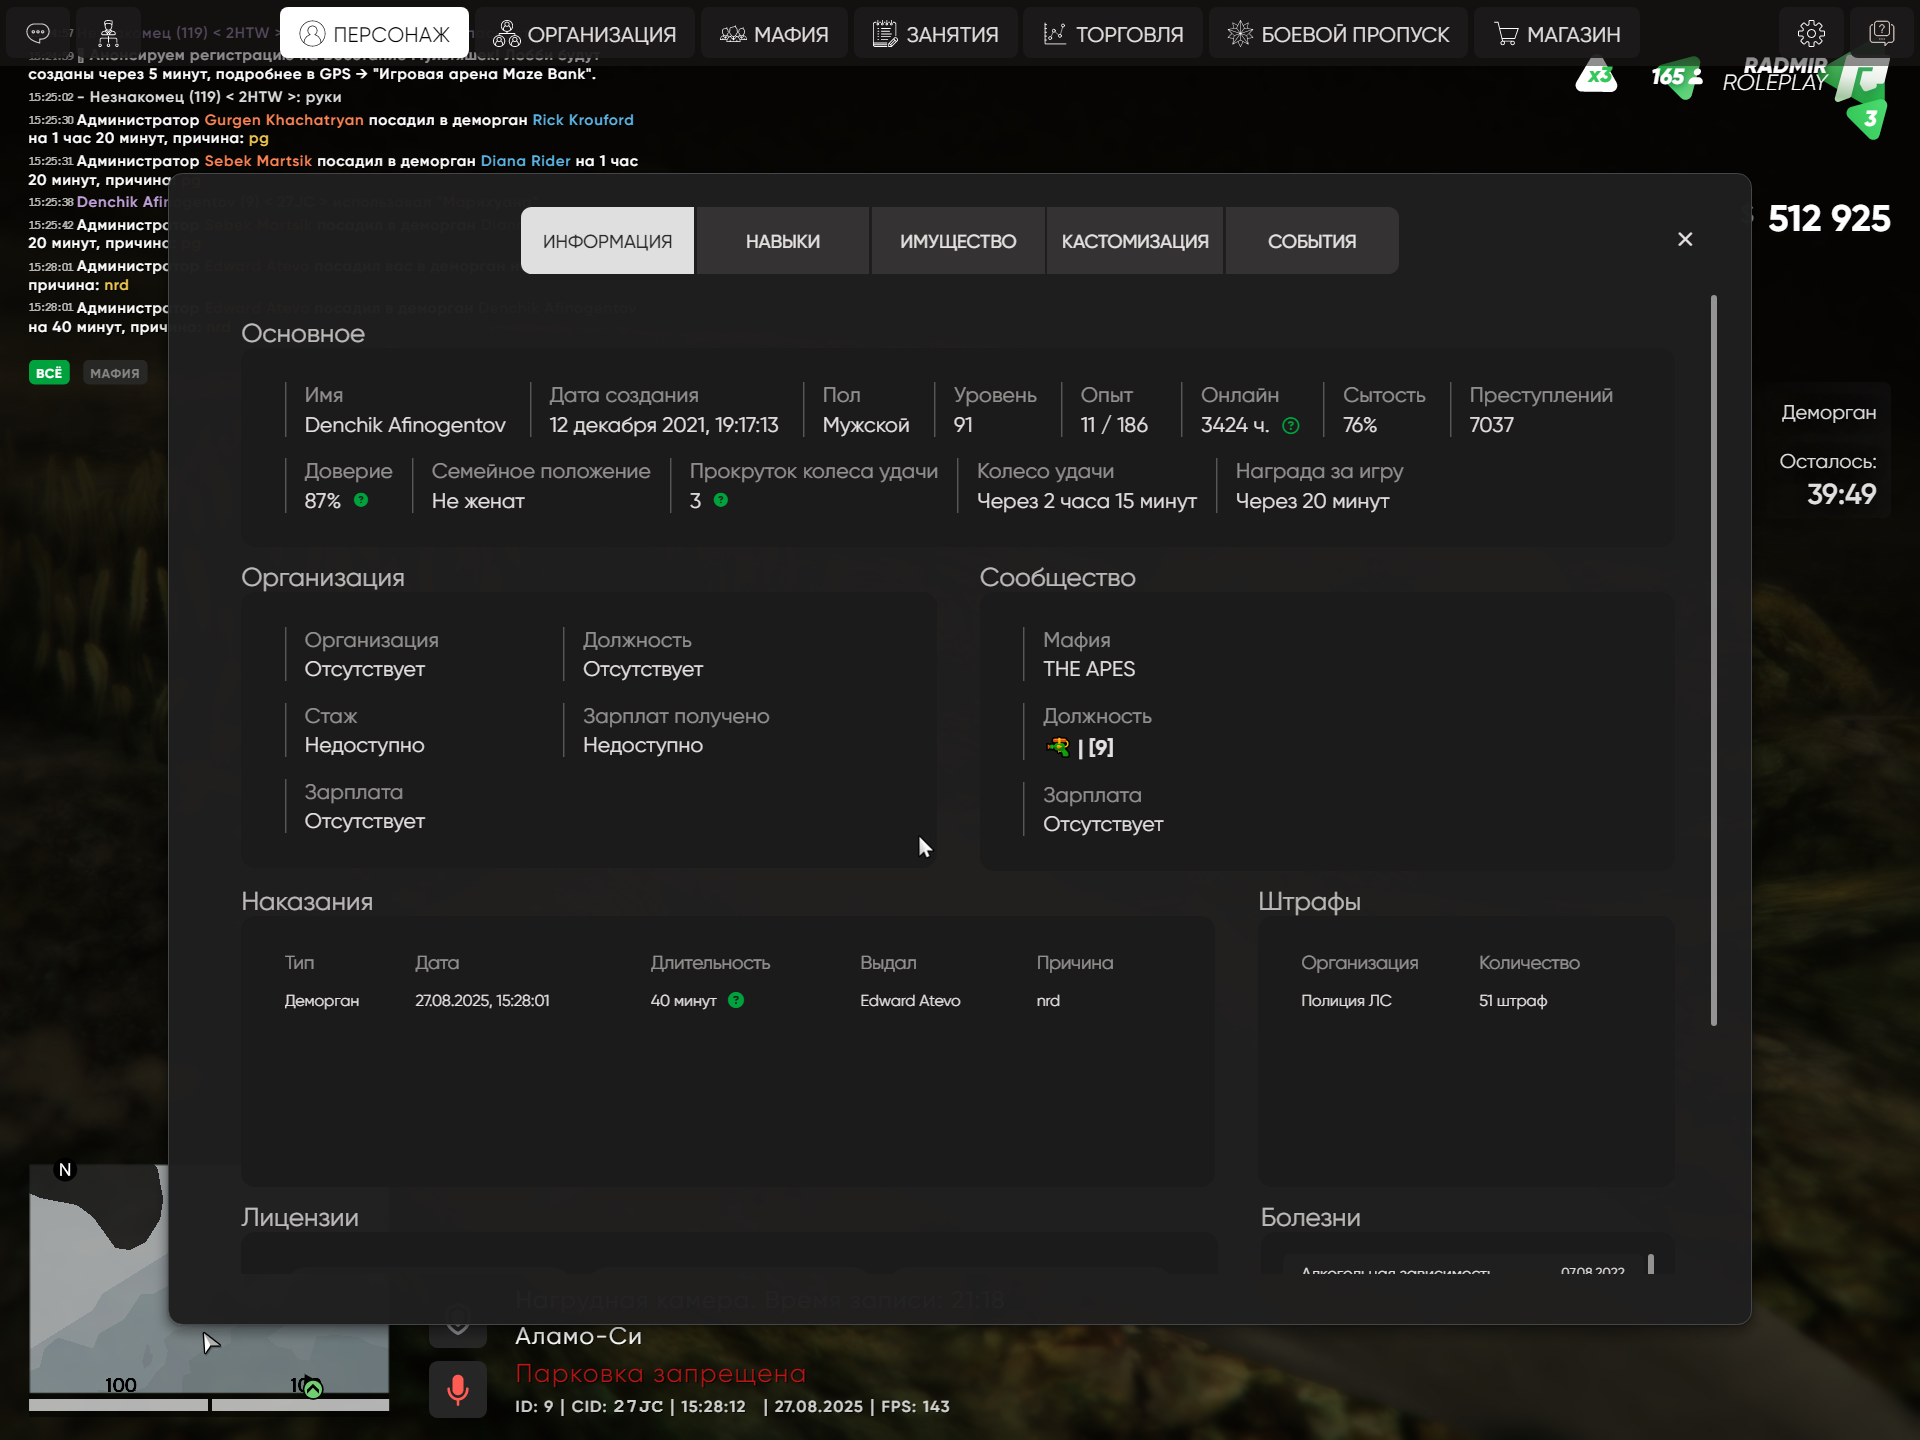Click the armor bar under minimap
1920x1440 pixels.
[x=300, y=1405]
